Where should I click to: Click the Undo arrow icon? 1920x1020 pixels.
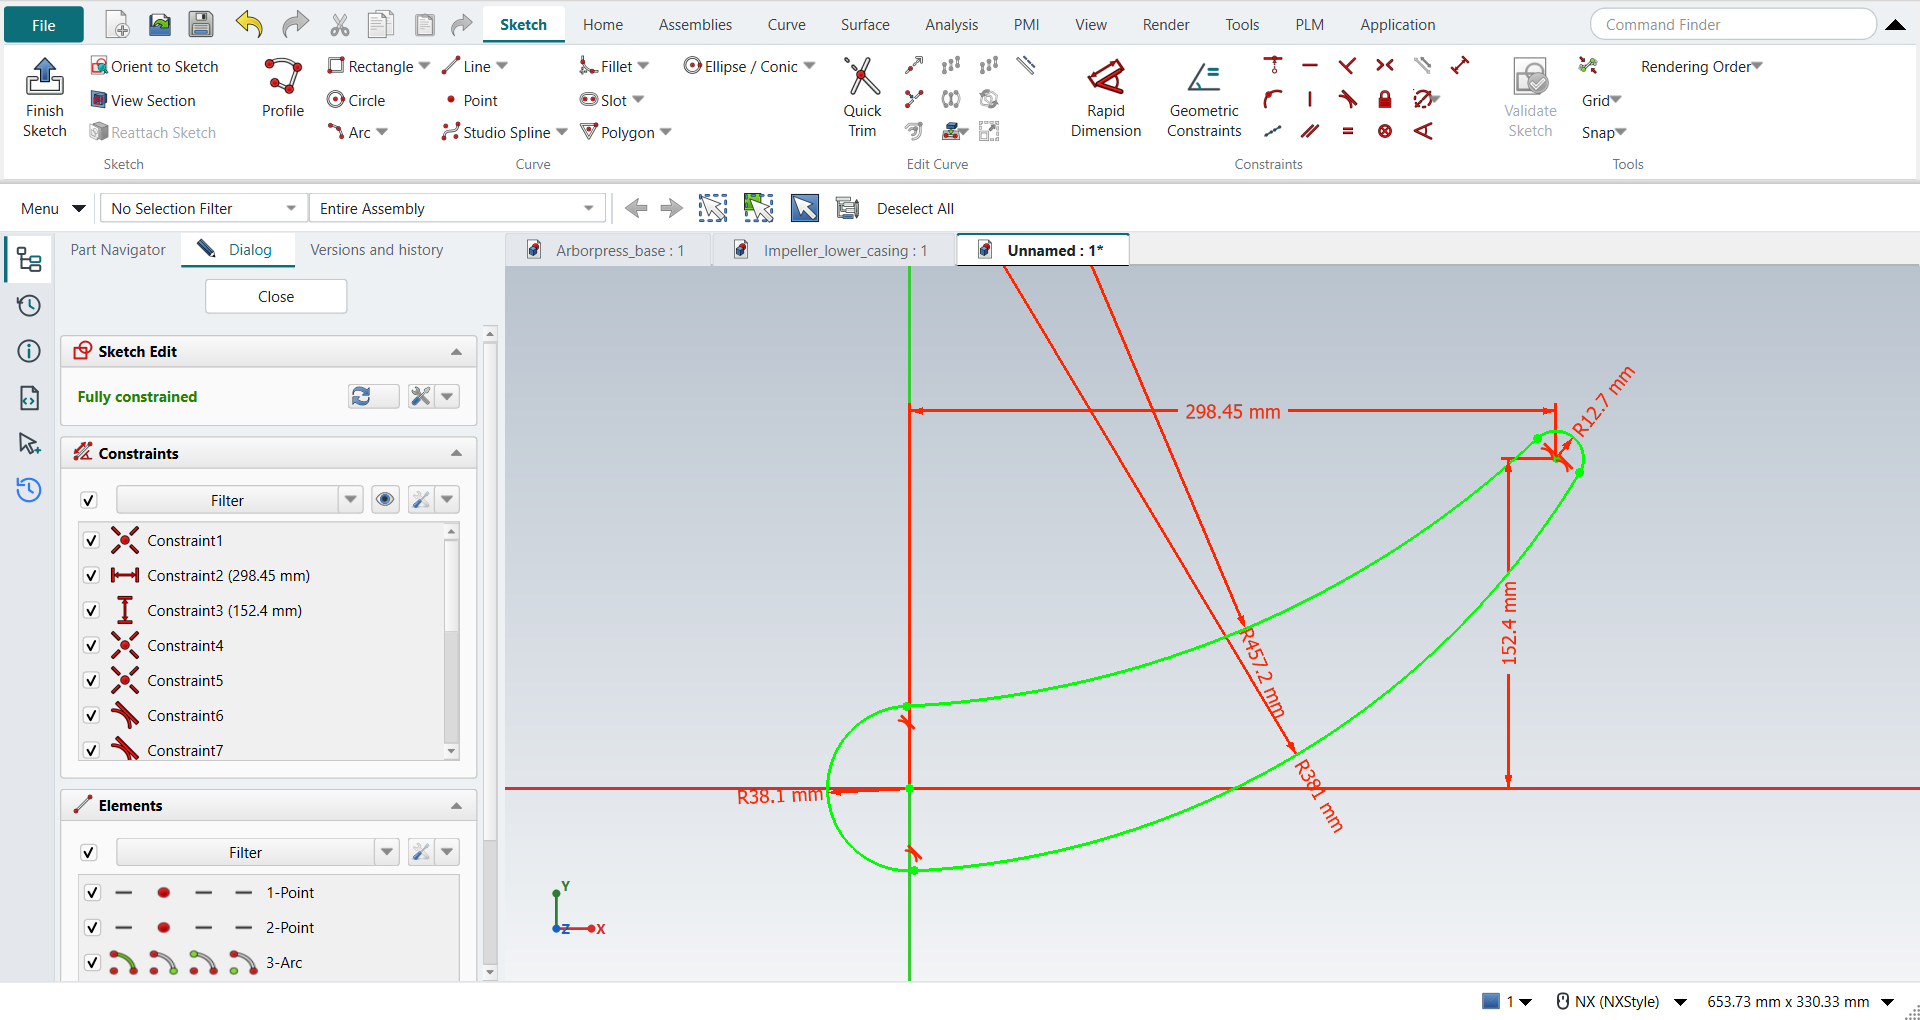point(249,25)
